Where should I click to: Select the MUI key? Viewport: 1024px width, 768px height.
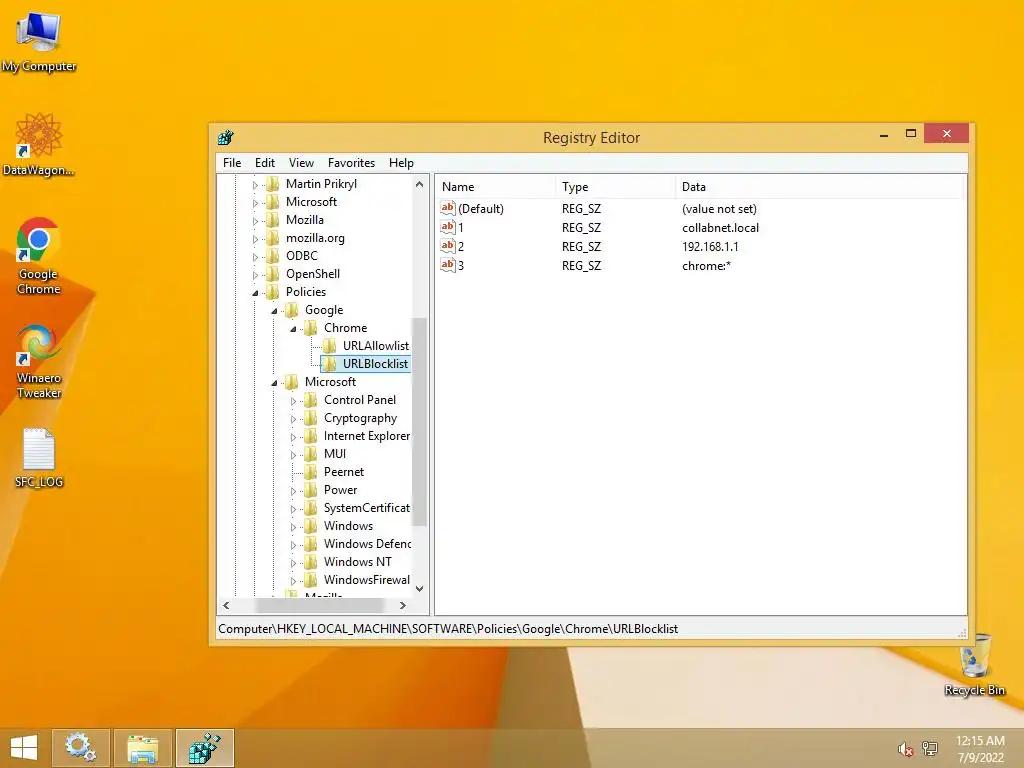tap(335, 454)
